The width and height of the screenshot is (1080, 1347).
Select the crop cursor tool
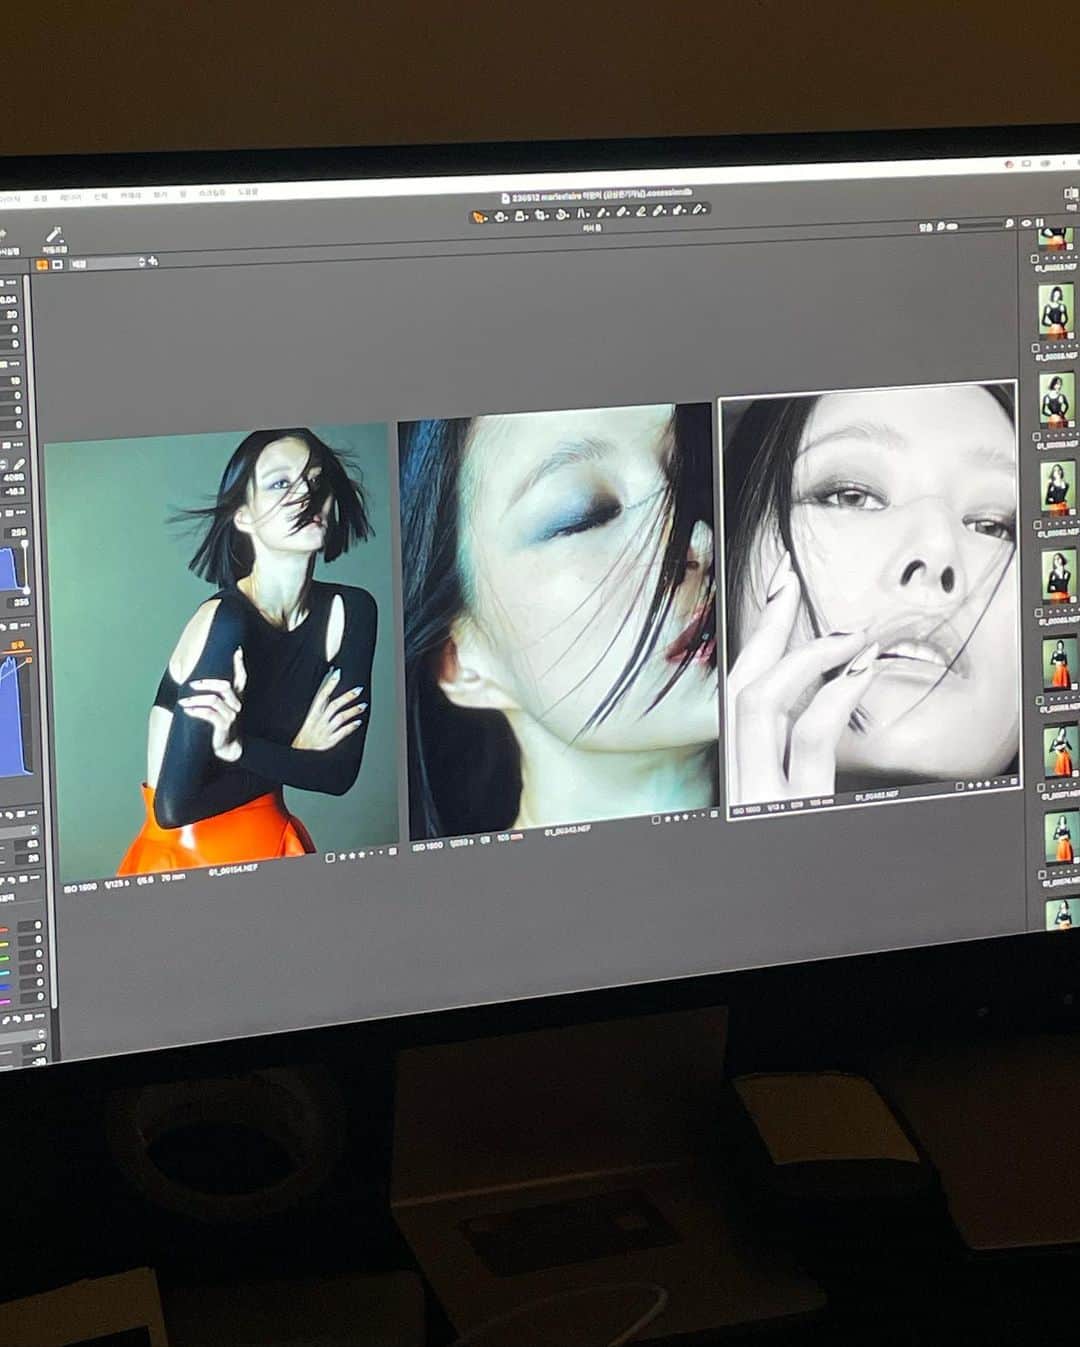pos(542,215)
